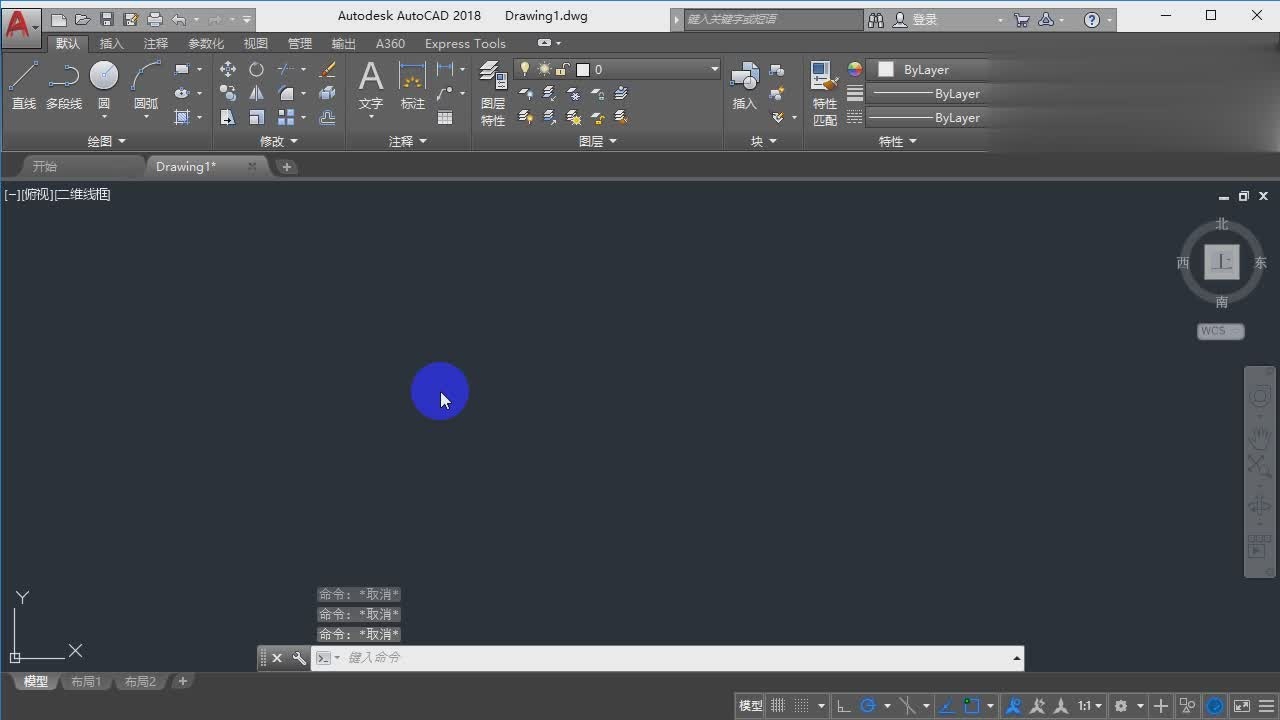Click the keyword search box

[x=773, y=19]
